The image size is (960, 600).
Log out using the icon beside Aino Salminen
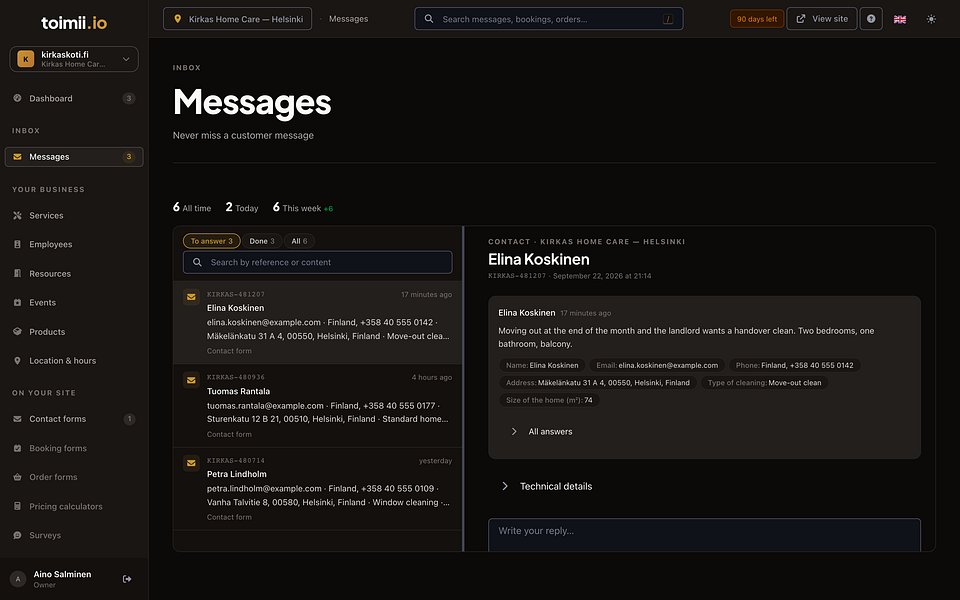click(x=127, y=579)
